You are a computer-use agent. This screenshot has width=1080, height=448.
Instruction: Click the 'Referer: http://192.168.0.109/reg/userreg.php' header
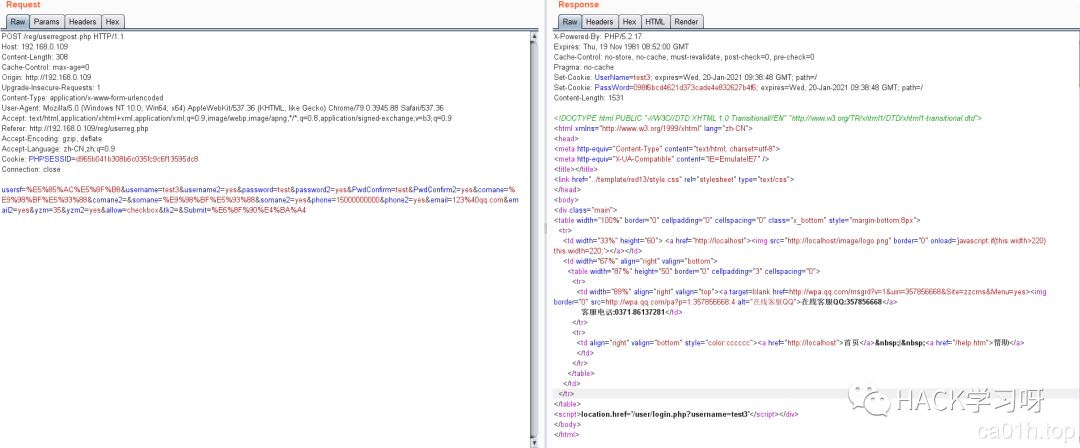click(x=75, y=129)
